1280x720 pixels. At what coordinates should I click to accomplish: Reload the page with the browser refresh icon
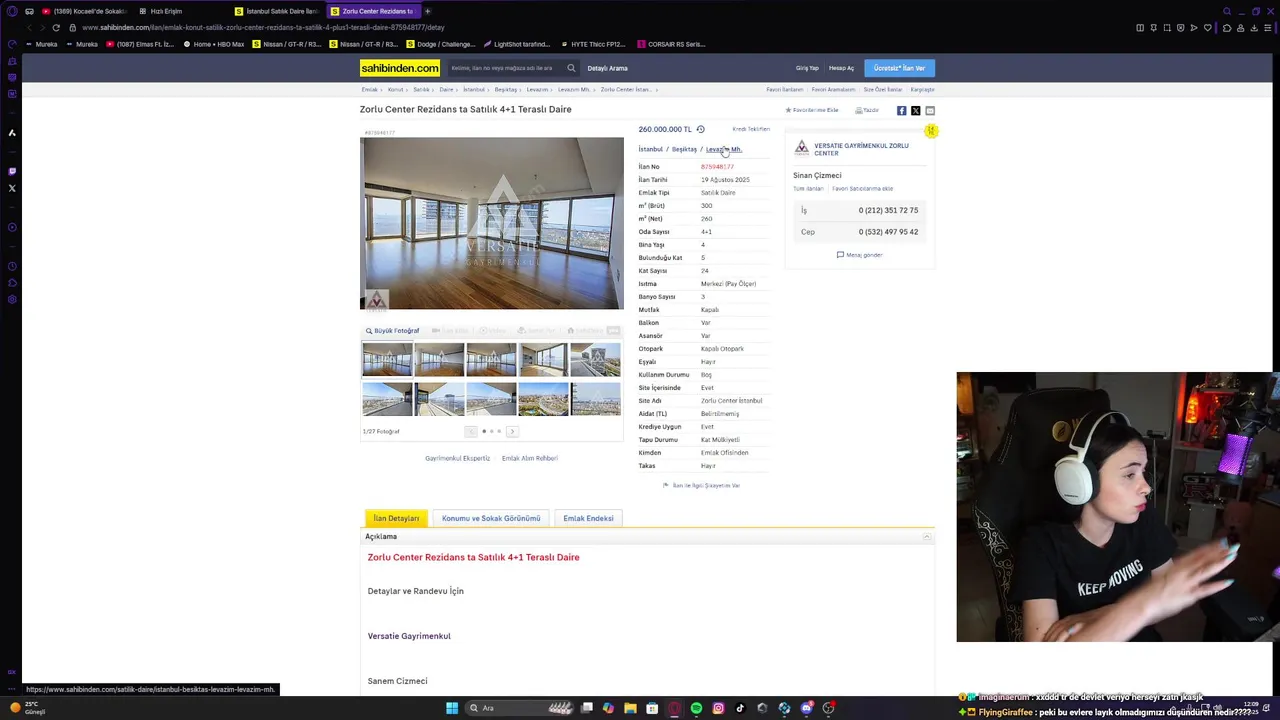pyautogui.click(x=56, y=27)
